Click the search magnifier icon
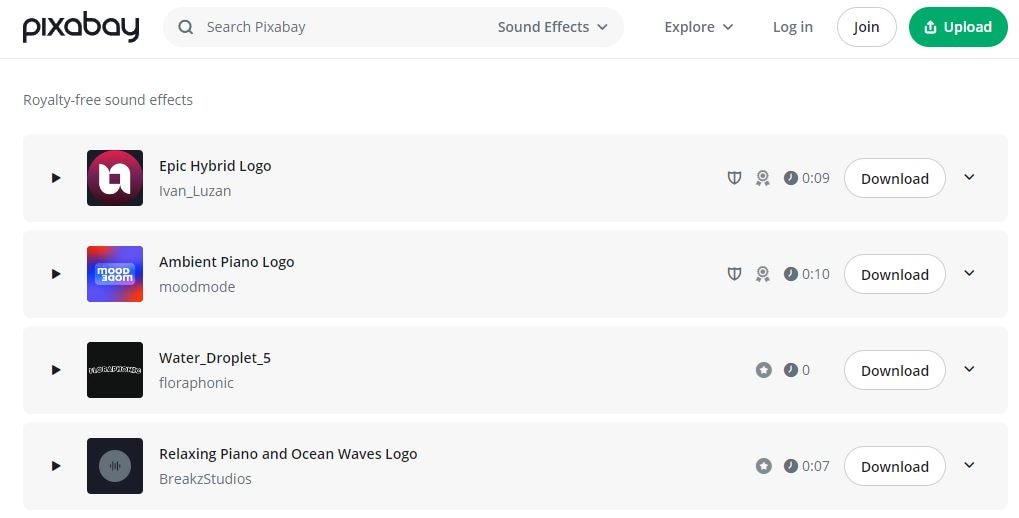The height and width of the screenshot is (518, 1019). coord(185,27)
